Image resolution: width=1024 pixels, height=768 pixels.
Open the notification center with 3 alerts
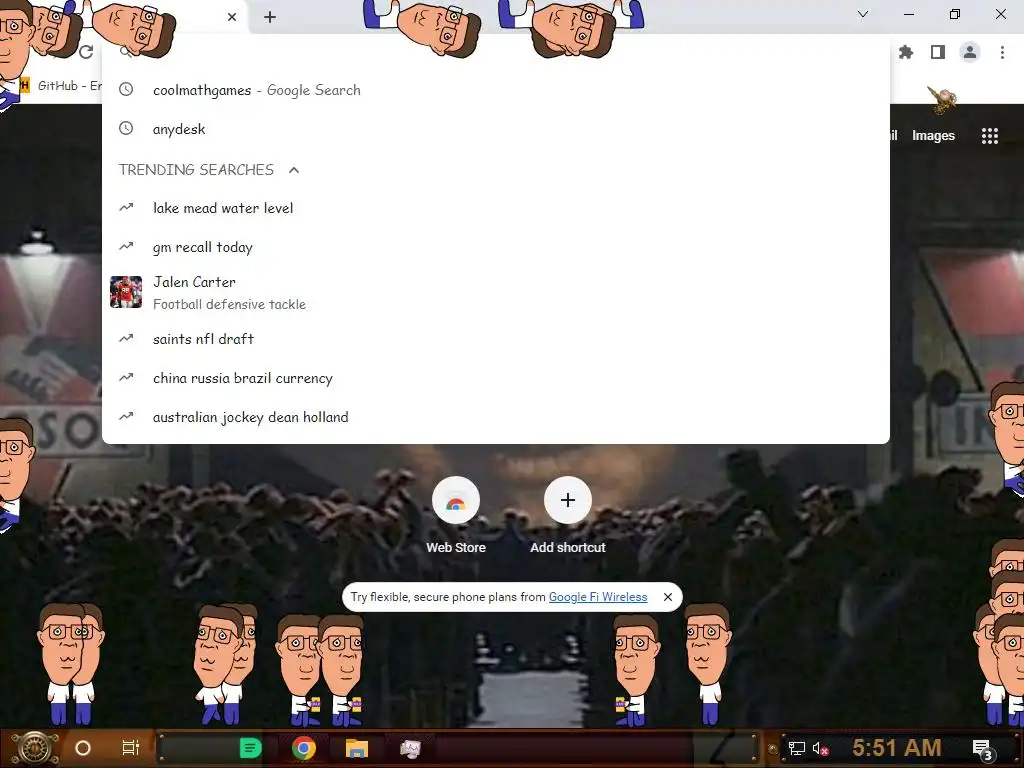(982, 749)
